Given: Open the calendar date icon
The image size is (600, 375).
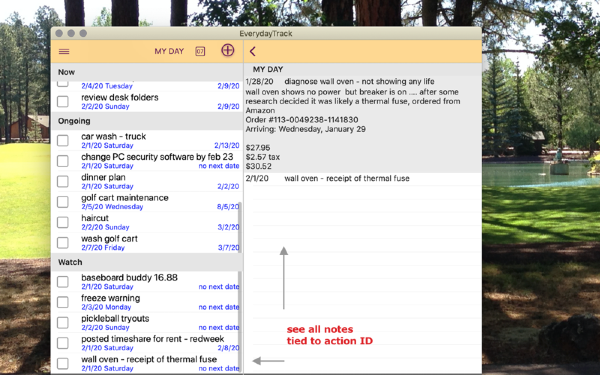Looking at the screenshot, I should (x=200, y=51).
